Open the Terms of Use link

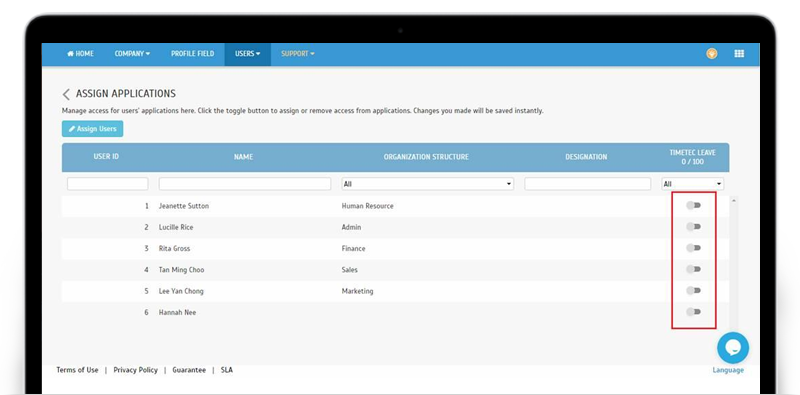point(77,370)
